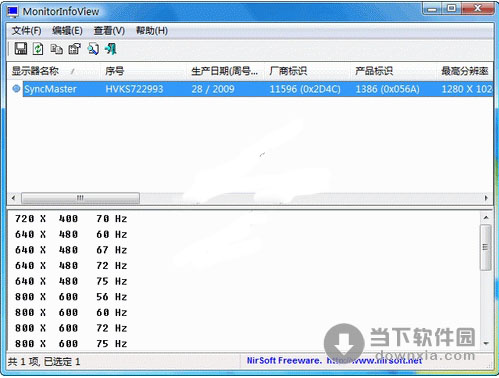Sort by 显示器名称 column header
The width and height of the screenshot is (499, 378).
[53, 71]
